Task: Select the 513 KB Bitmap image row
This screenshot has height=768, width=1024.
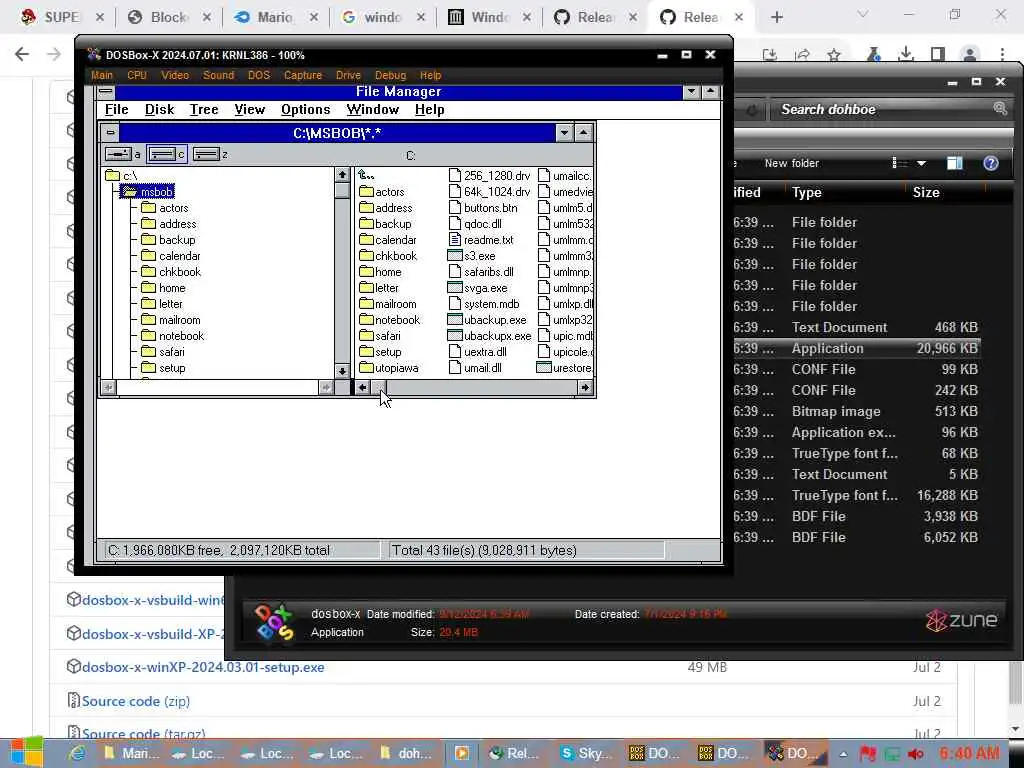Action: click(x=856, y=411)
